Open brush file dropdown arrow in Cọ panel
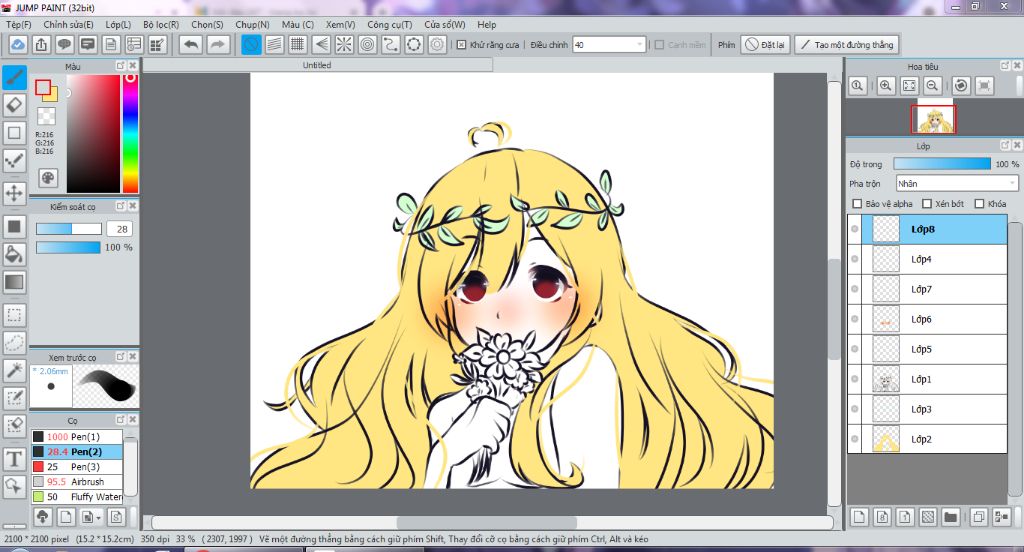The height and width of the screenshot is (552, 1024). point(98,517)
